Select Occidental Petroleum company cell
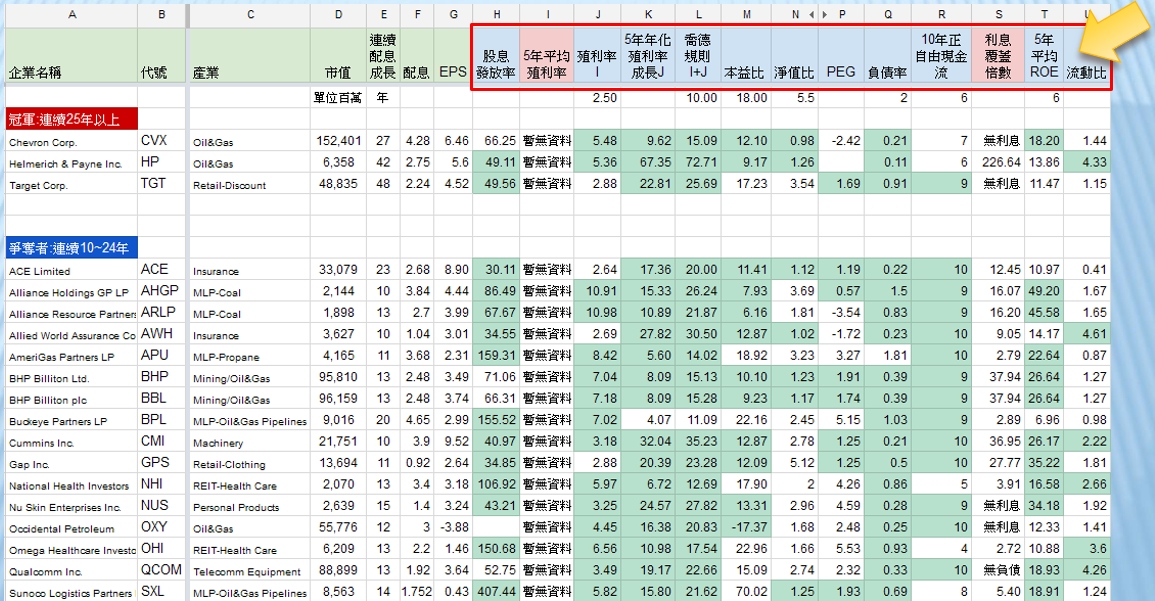This screenshot has height=601, width=1155. pyautogui.click(x=71, y=527)
